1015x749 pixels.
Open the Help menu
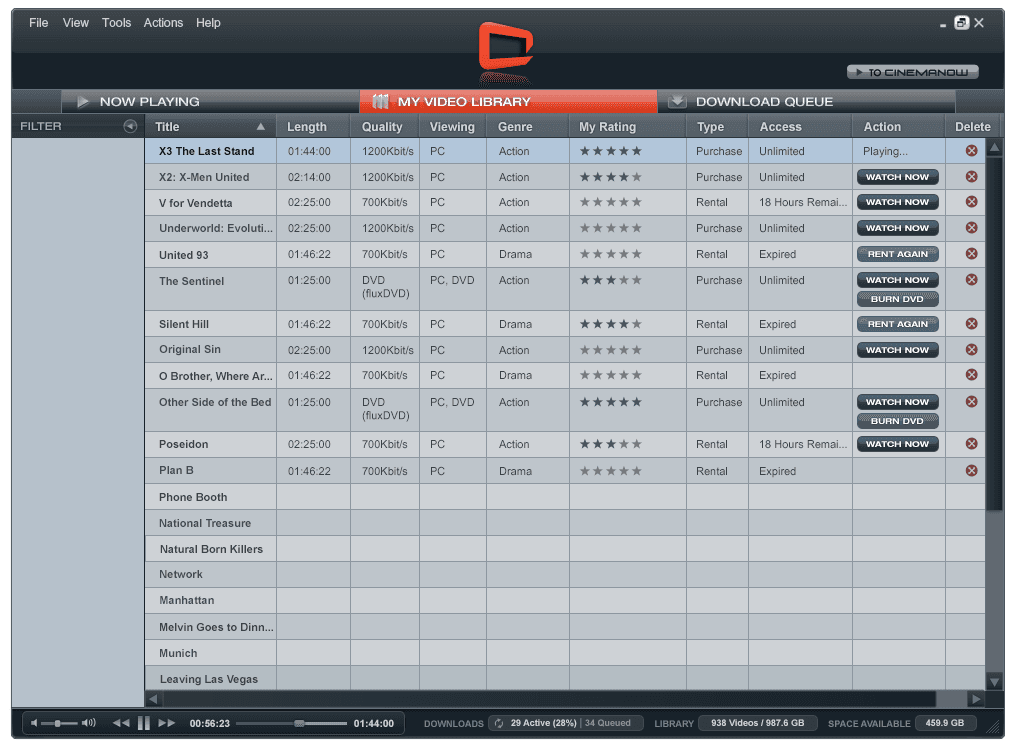[208, 23]
